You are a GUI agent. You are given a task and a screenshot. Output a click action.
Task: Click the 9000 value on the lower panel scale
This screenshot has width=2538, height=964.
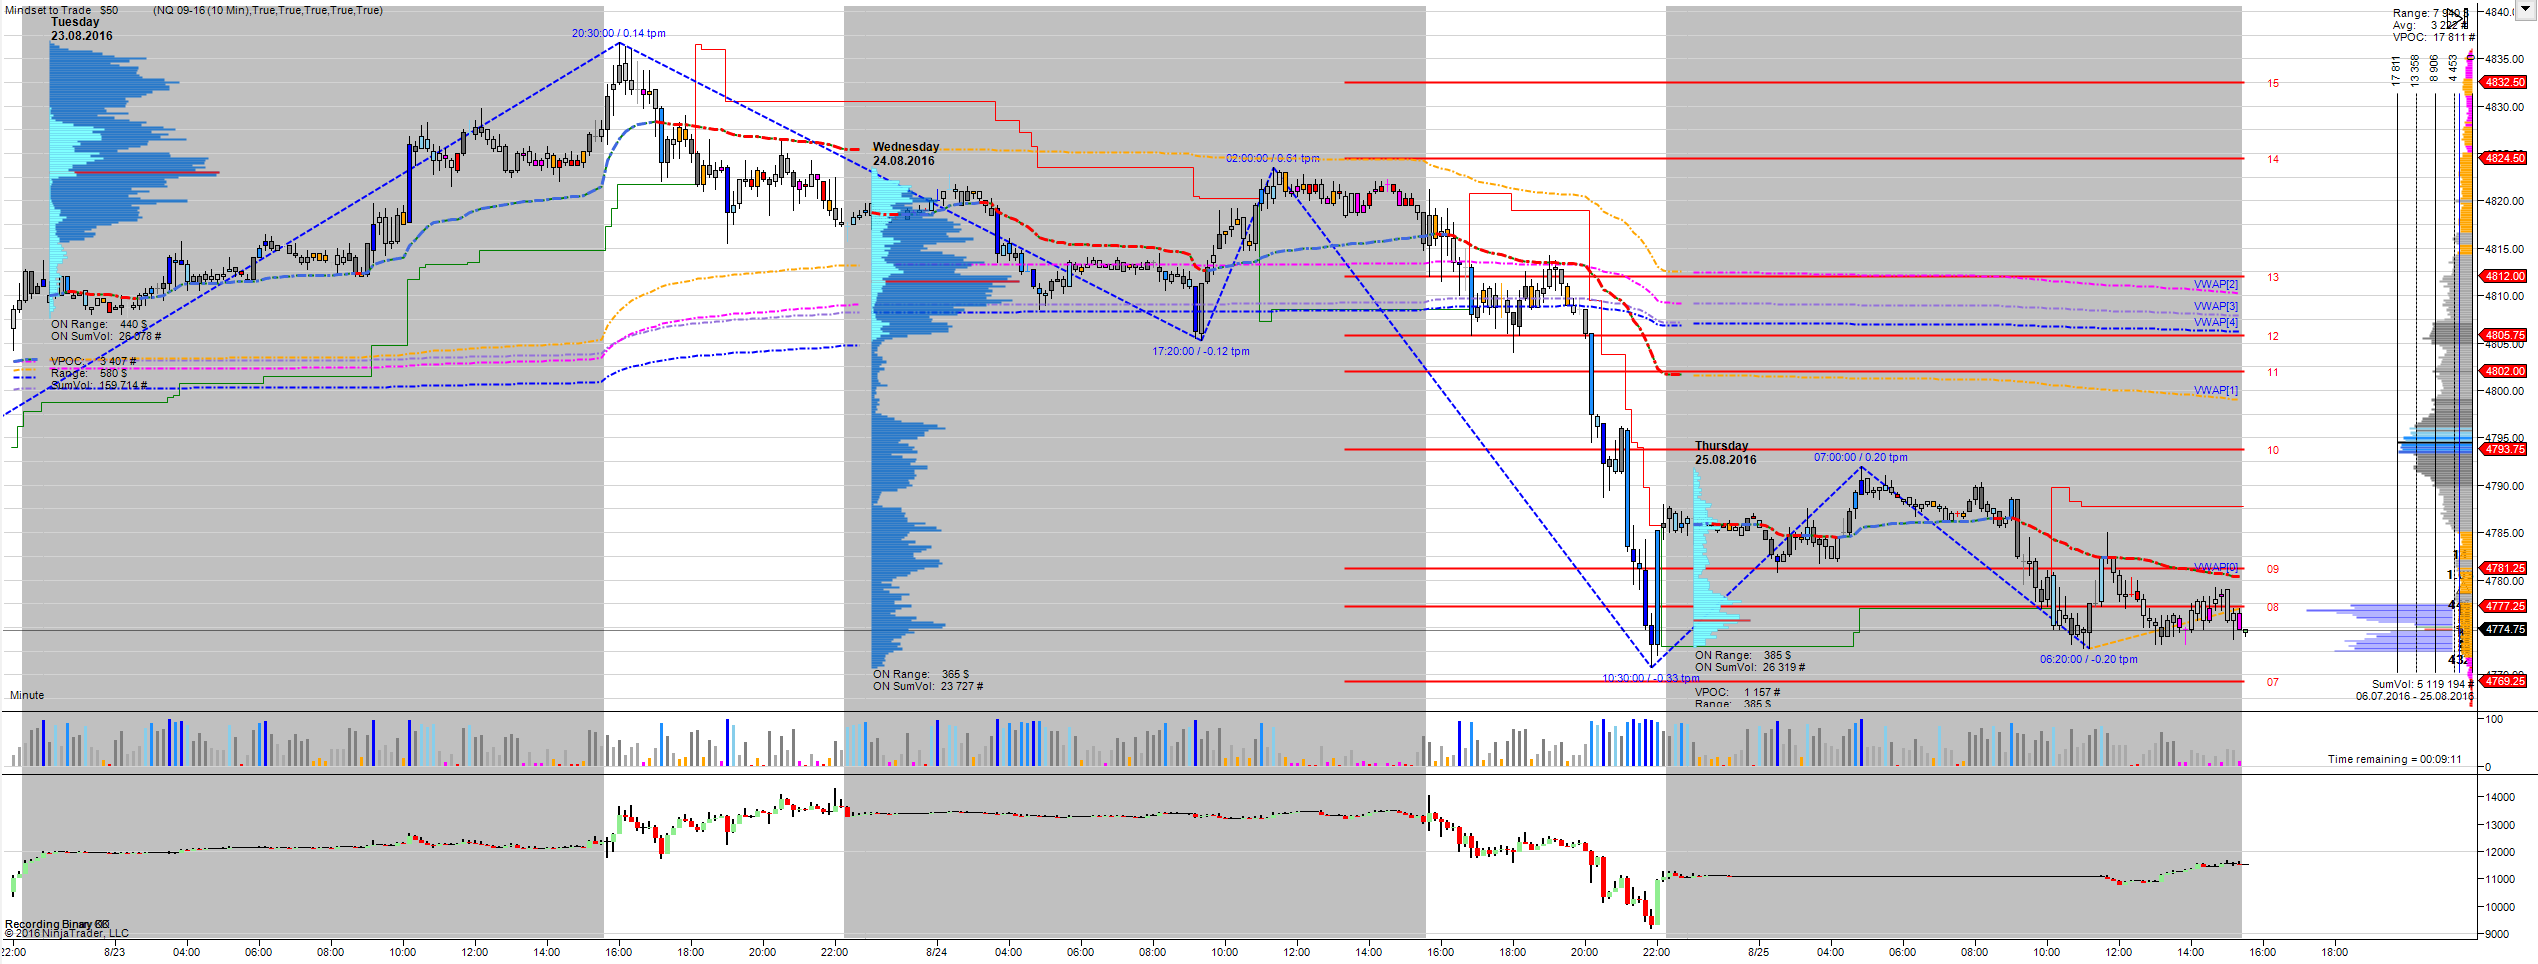pyautogui.click(x=2498, y=934)
